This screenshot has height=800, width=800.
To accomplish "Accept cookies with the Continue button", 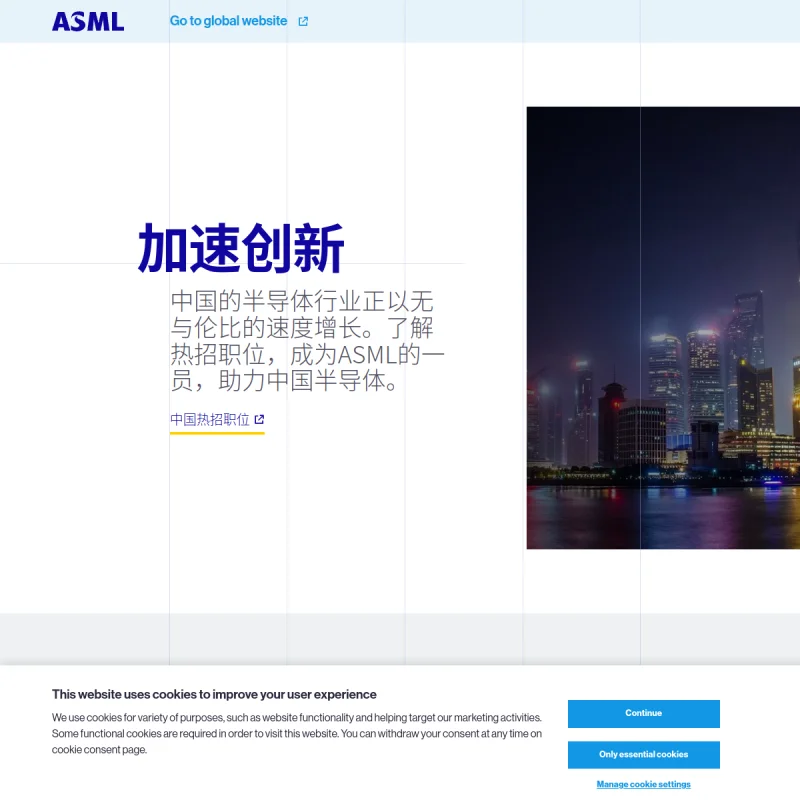I will pyautogui.click(x=643, y=713).
